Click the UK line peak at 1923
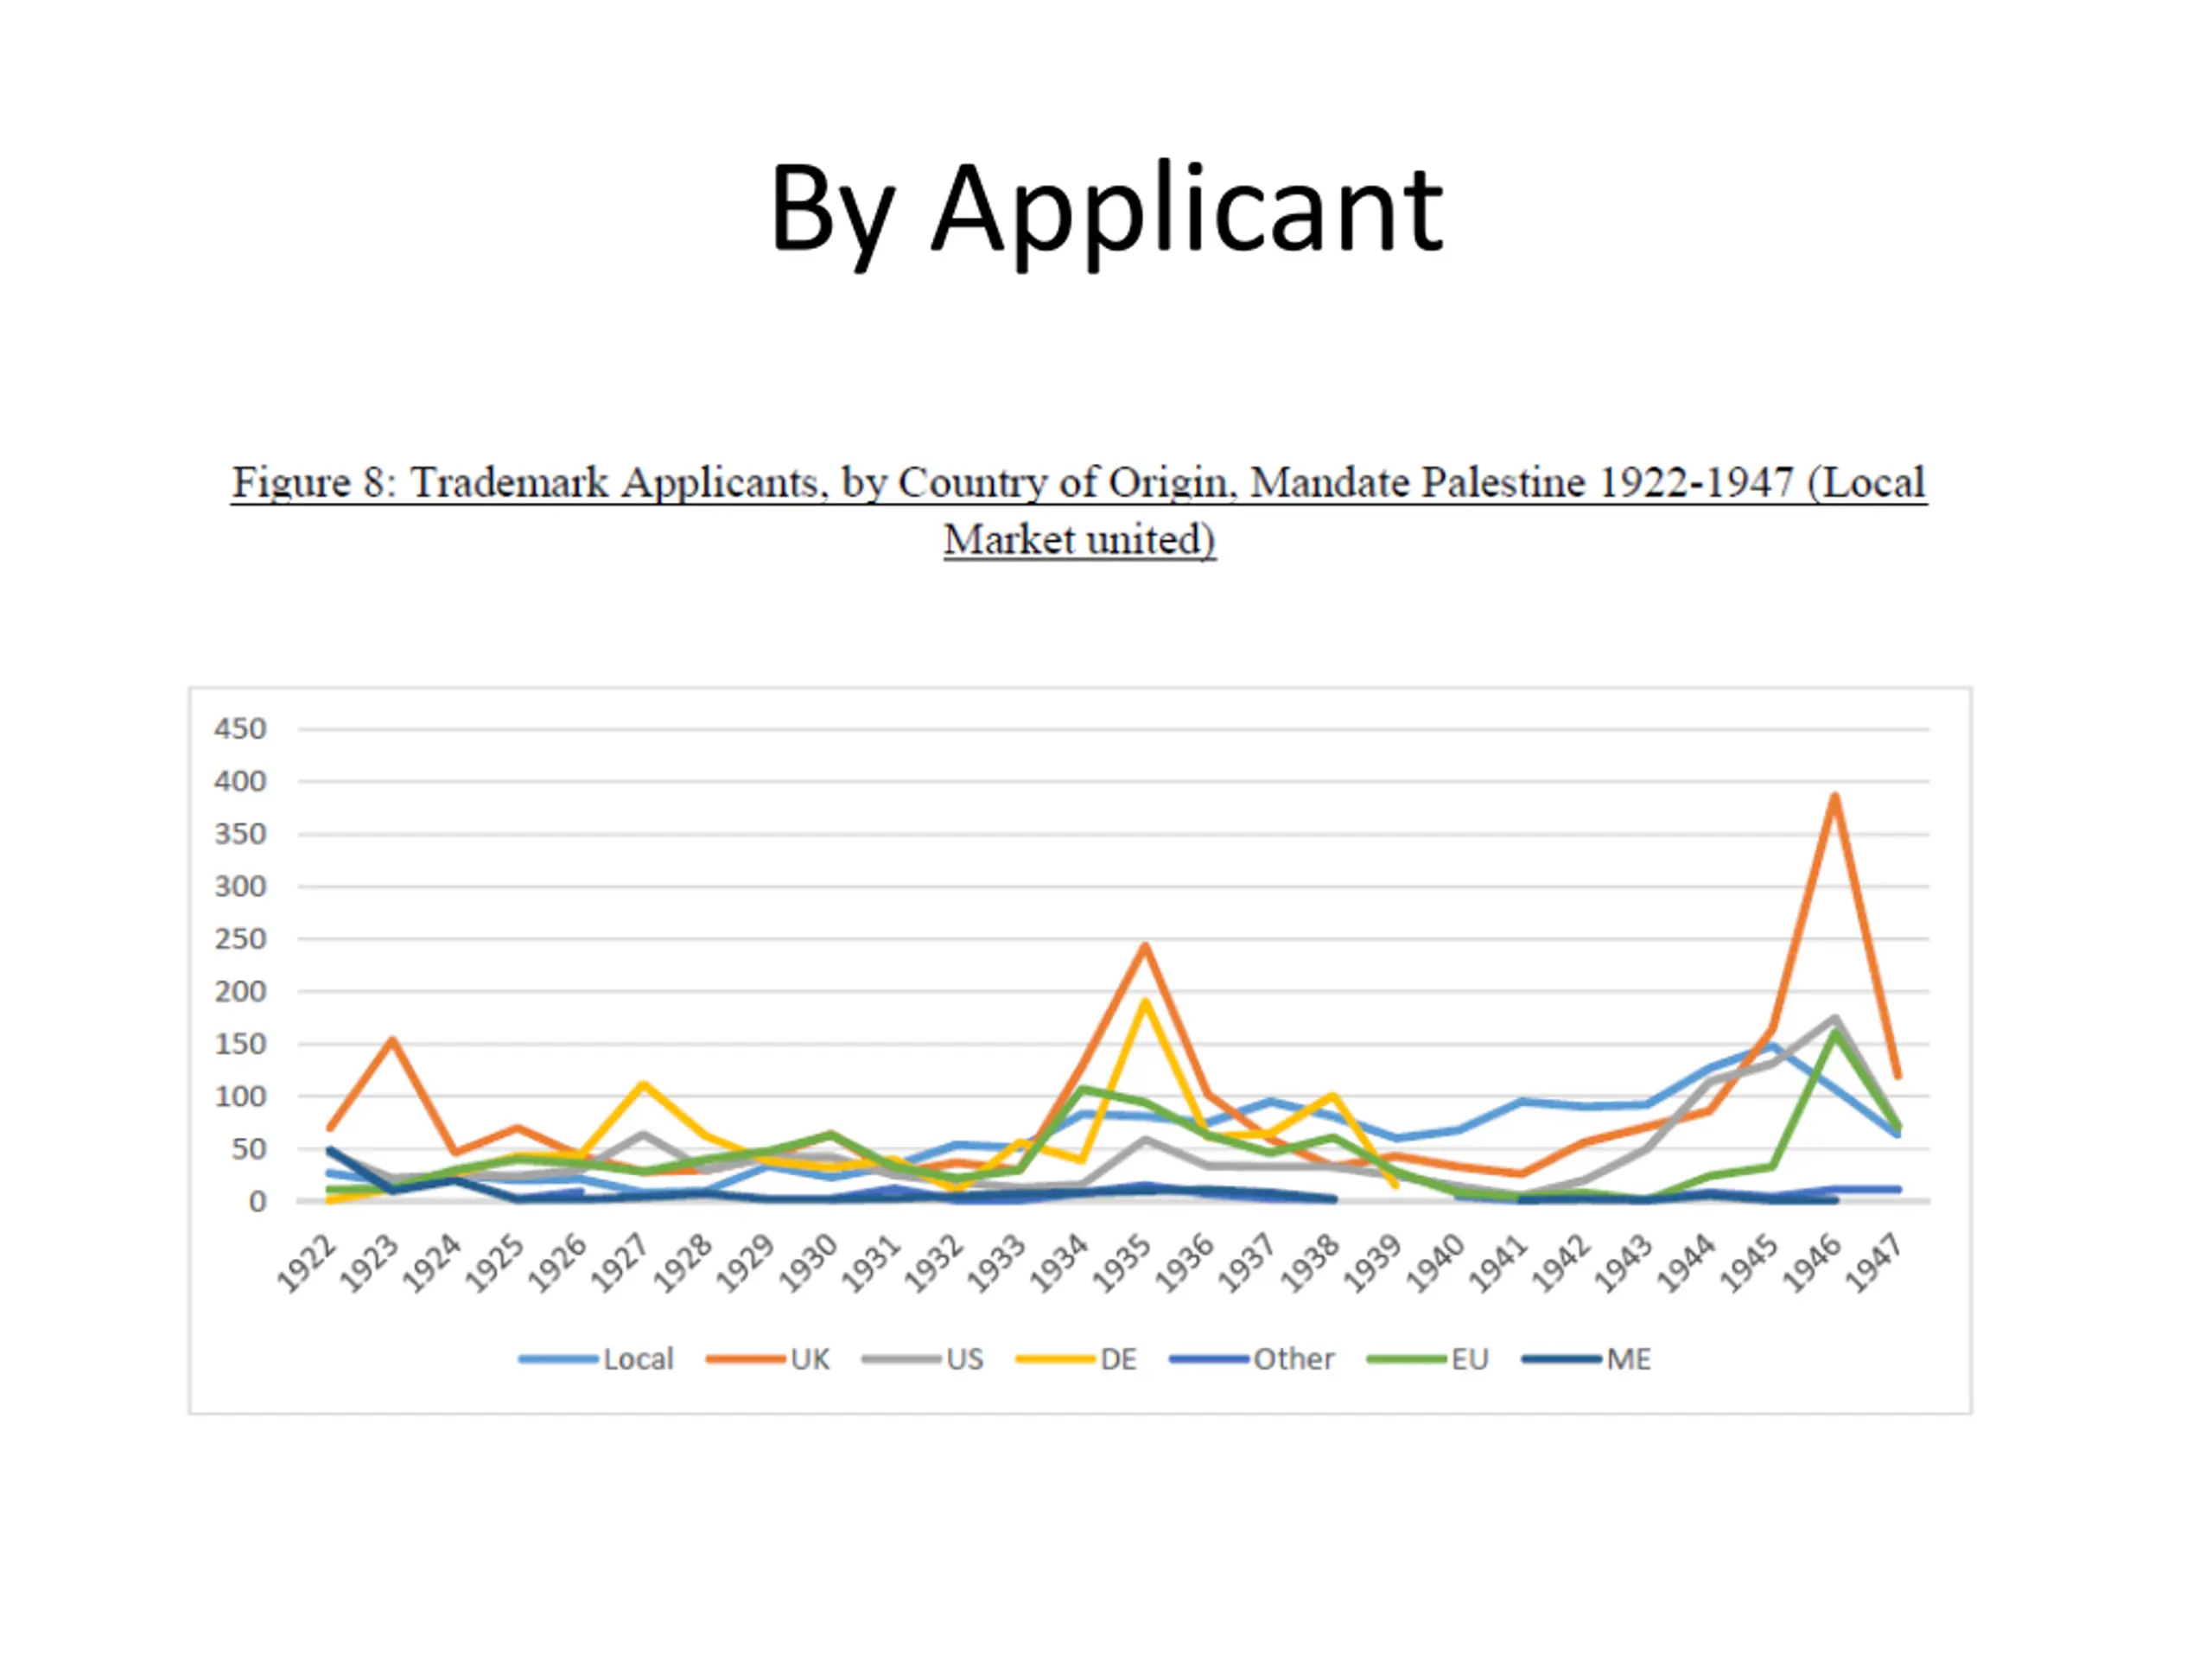The image size is (2212, 1659). coord(392,1040)
